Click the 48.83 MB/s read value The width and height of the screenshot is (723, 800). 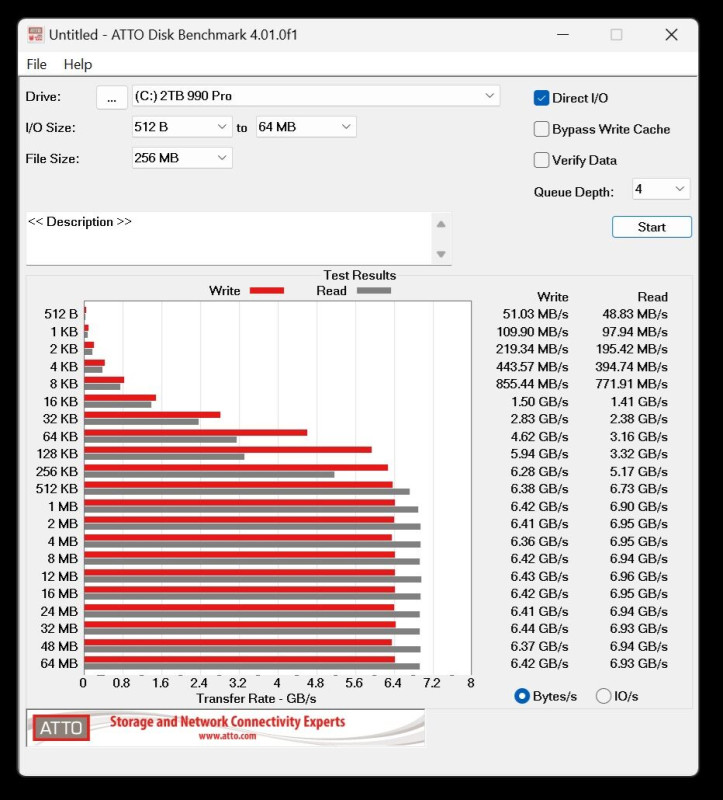(x=635, y=314)
